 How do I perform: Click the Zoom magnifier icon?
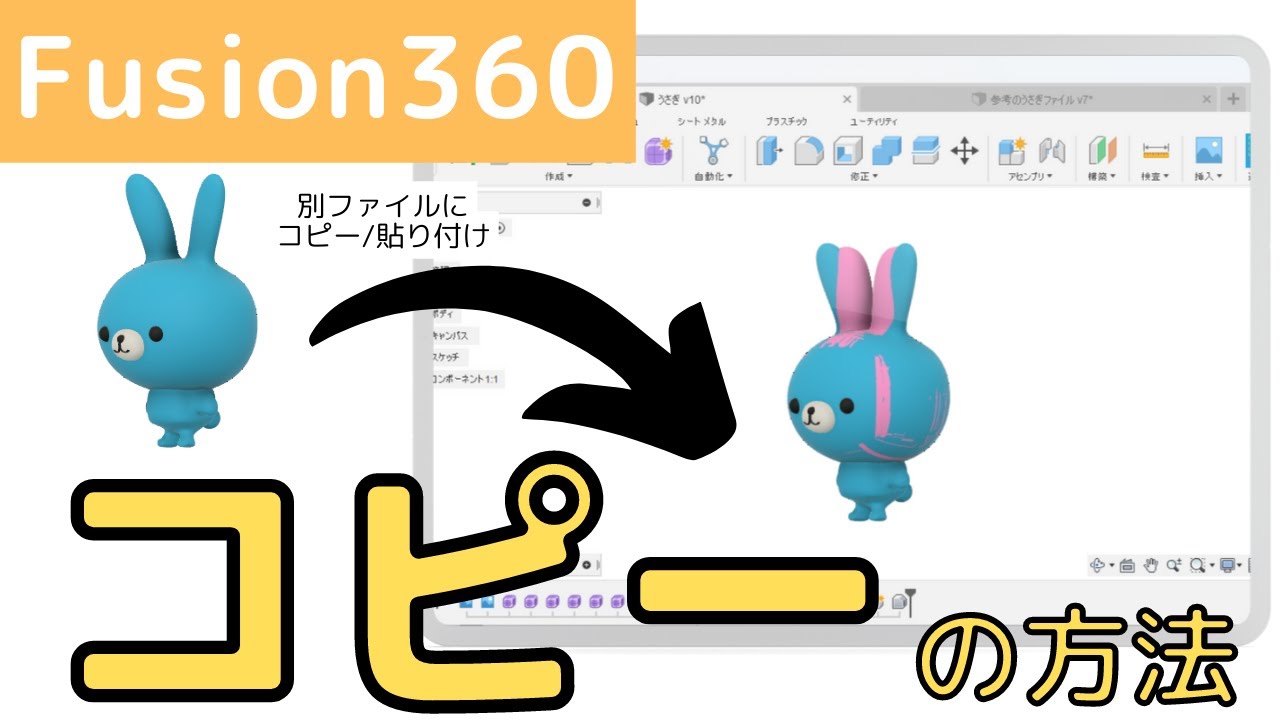1173,566
